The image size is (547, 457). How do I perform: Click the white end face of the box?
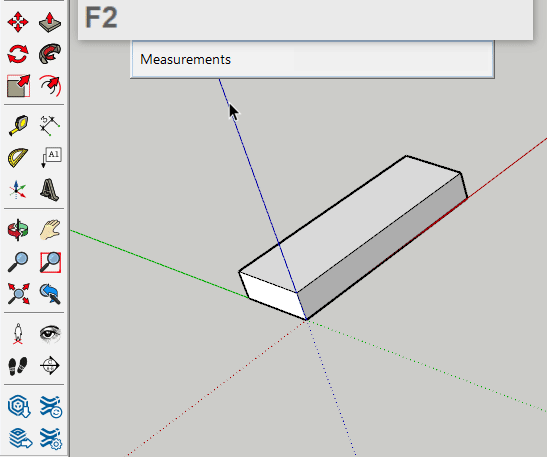click(273, 295)
